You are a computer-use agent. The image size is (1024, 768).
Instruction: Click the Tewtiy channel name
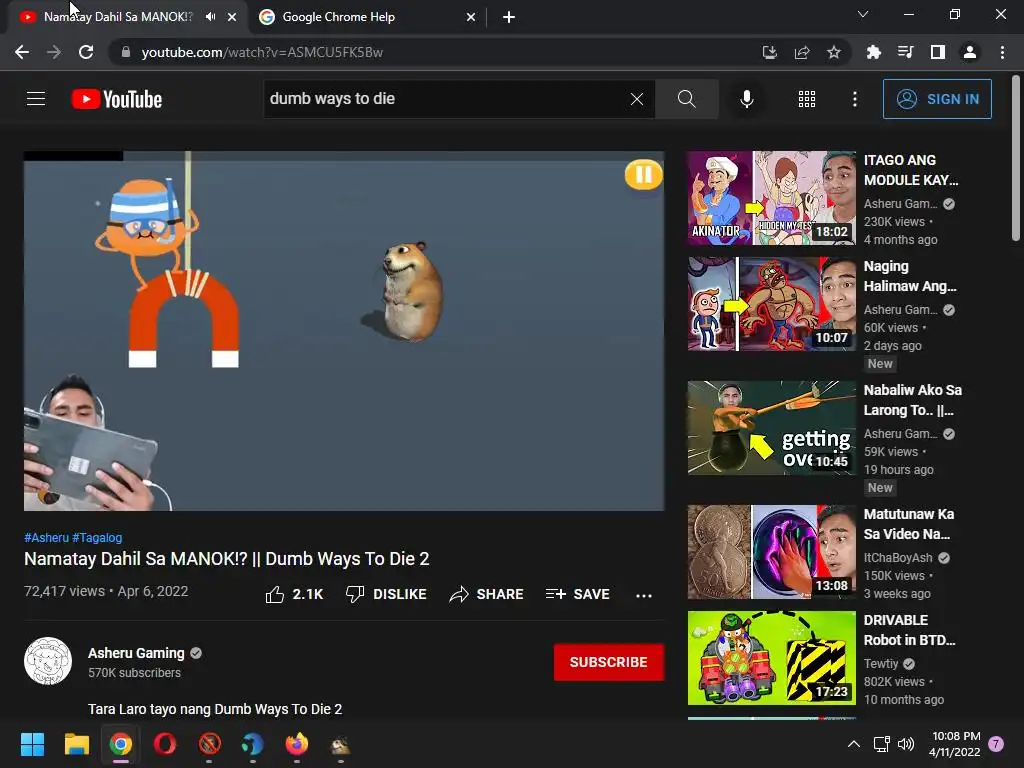[x=881, y=664]
